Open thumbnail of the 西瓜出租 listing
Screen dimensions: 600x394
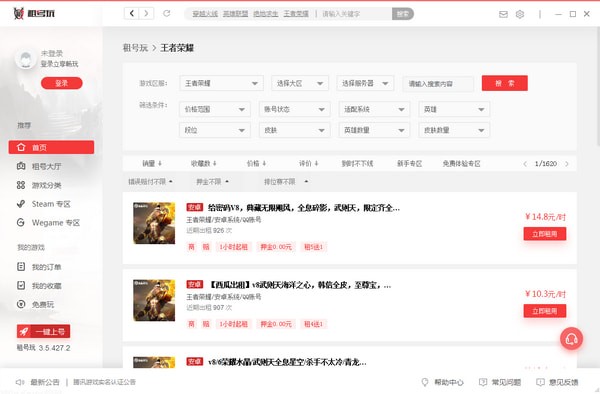click(x=154, y=300)
